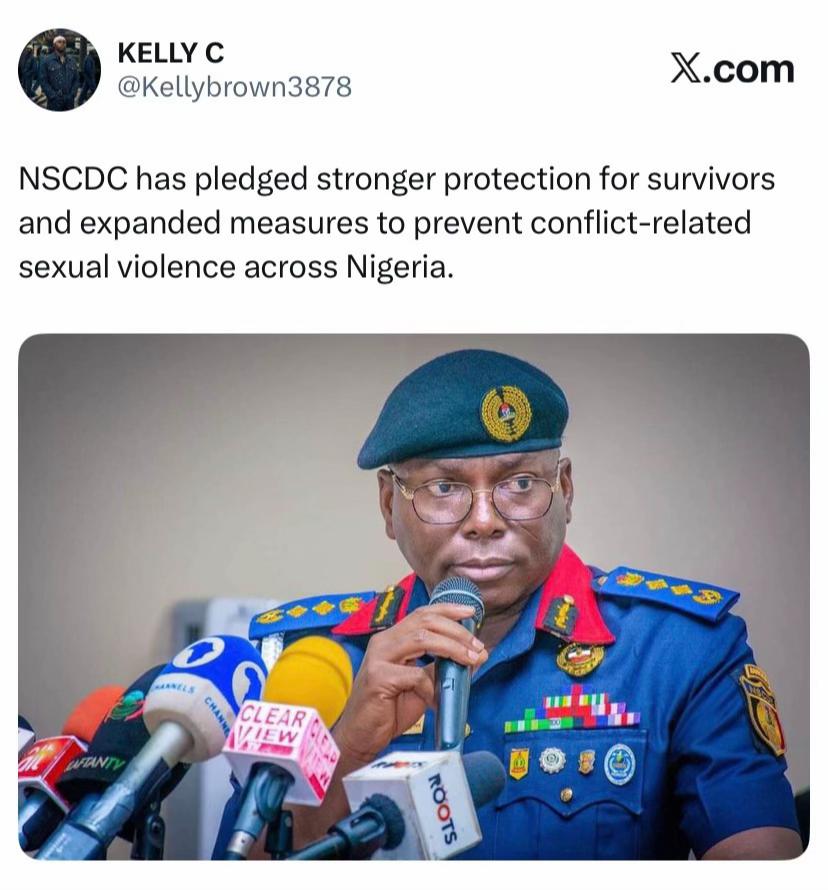Open KELLY C's profile avatar
The height and width of the screenshot is (890, 828).
click(x=60, y=70)
